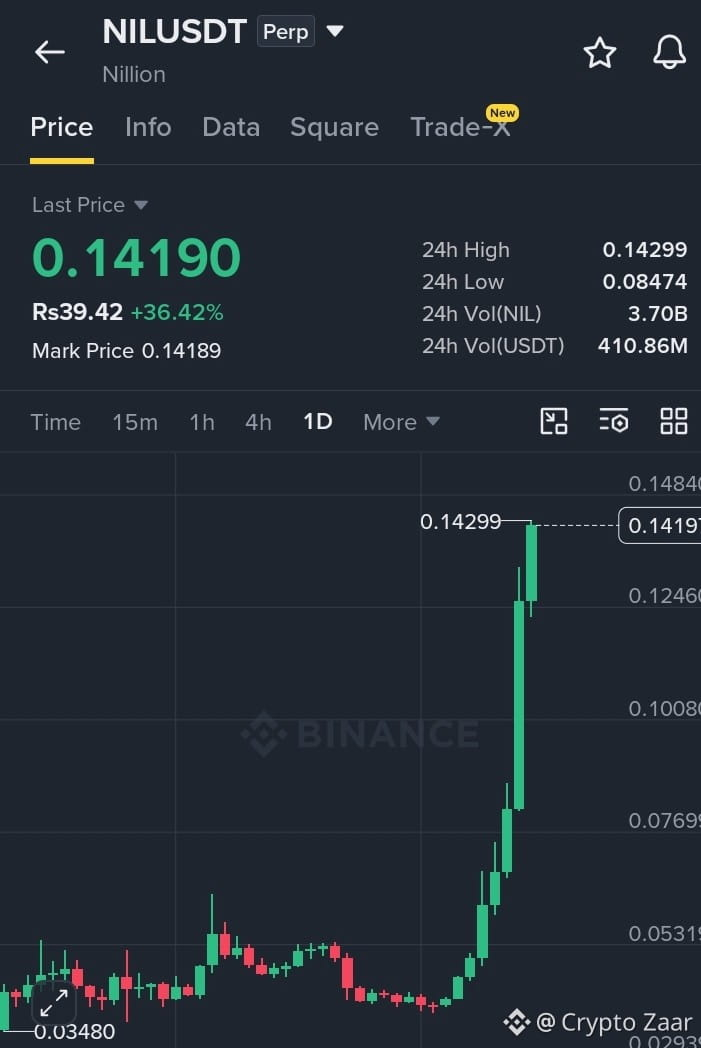Open the Square tab
The width and height of the screenshot is (701, 1048).
[334, 127]
